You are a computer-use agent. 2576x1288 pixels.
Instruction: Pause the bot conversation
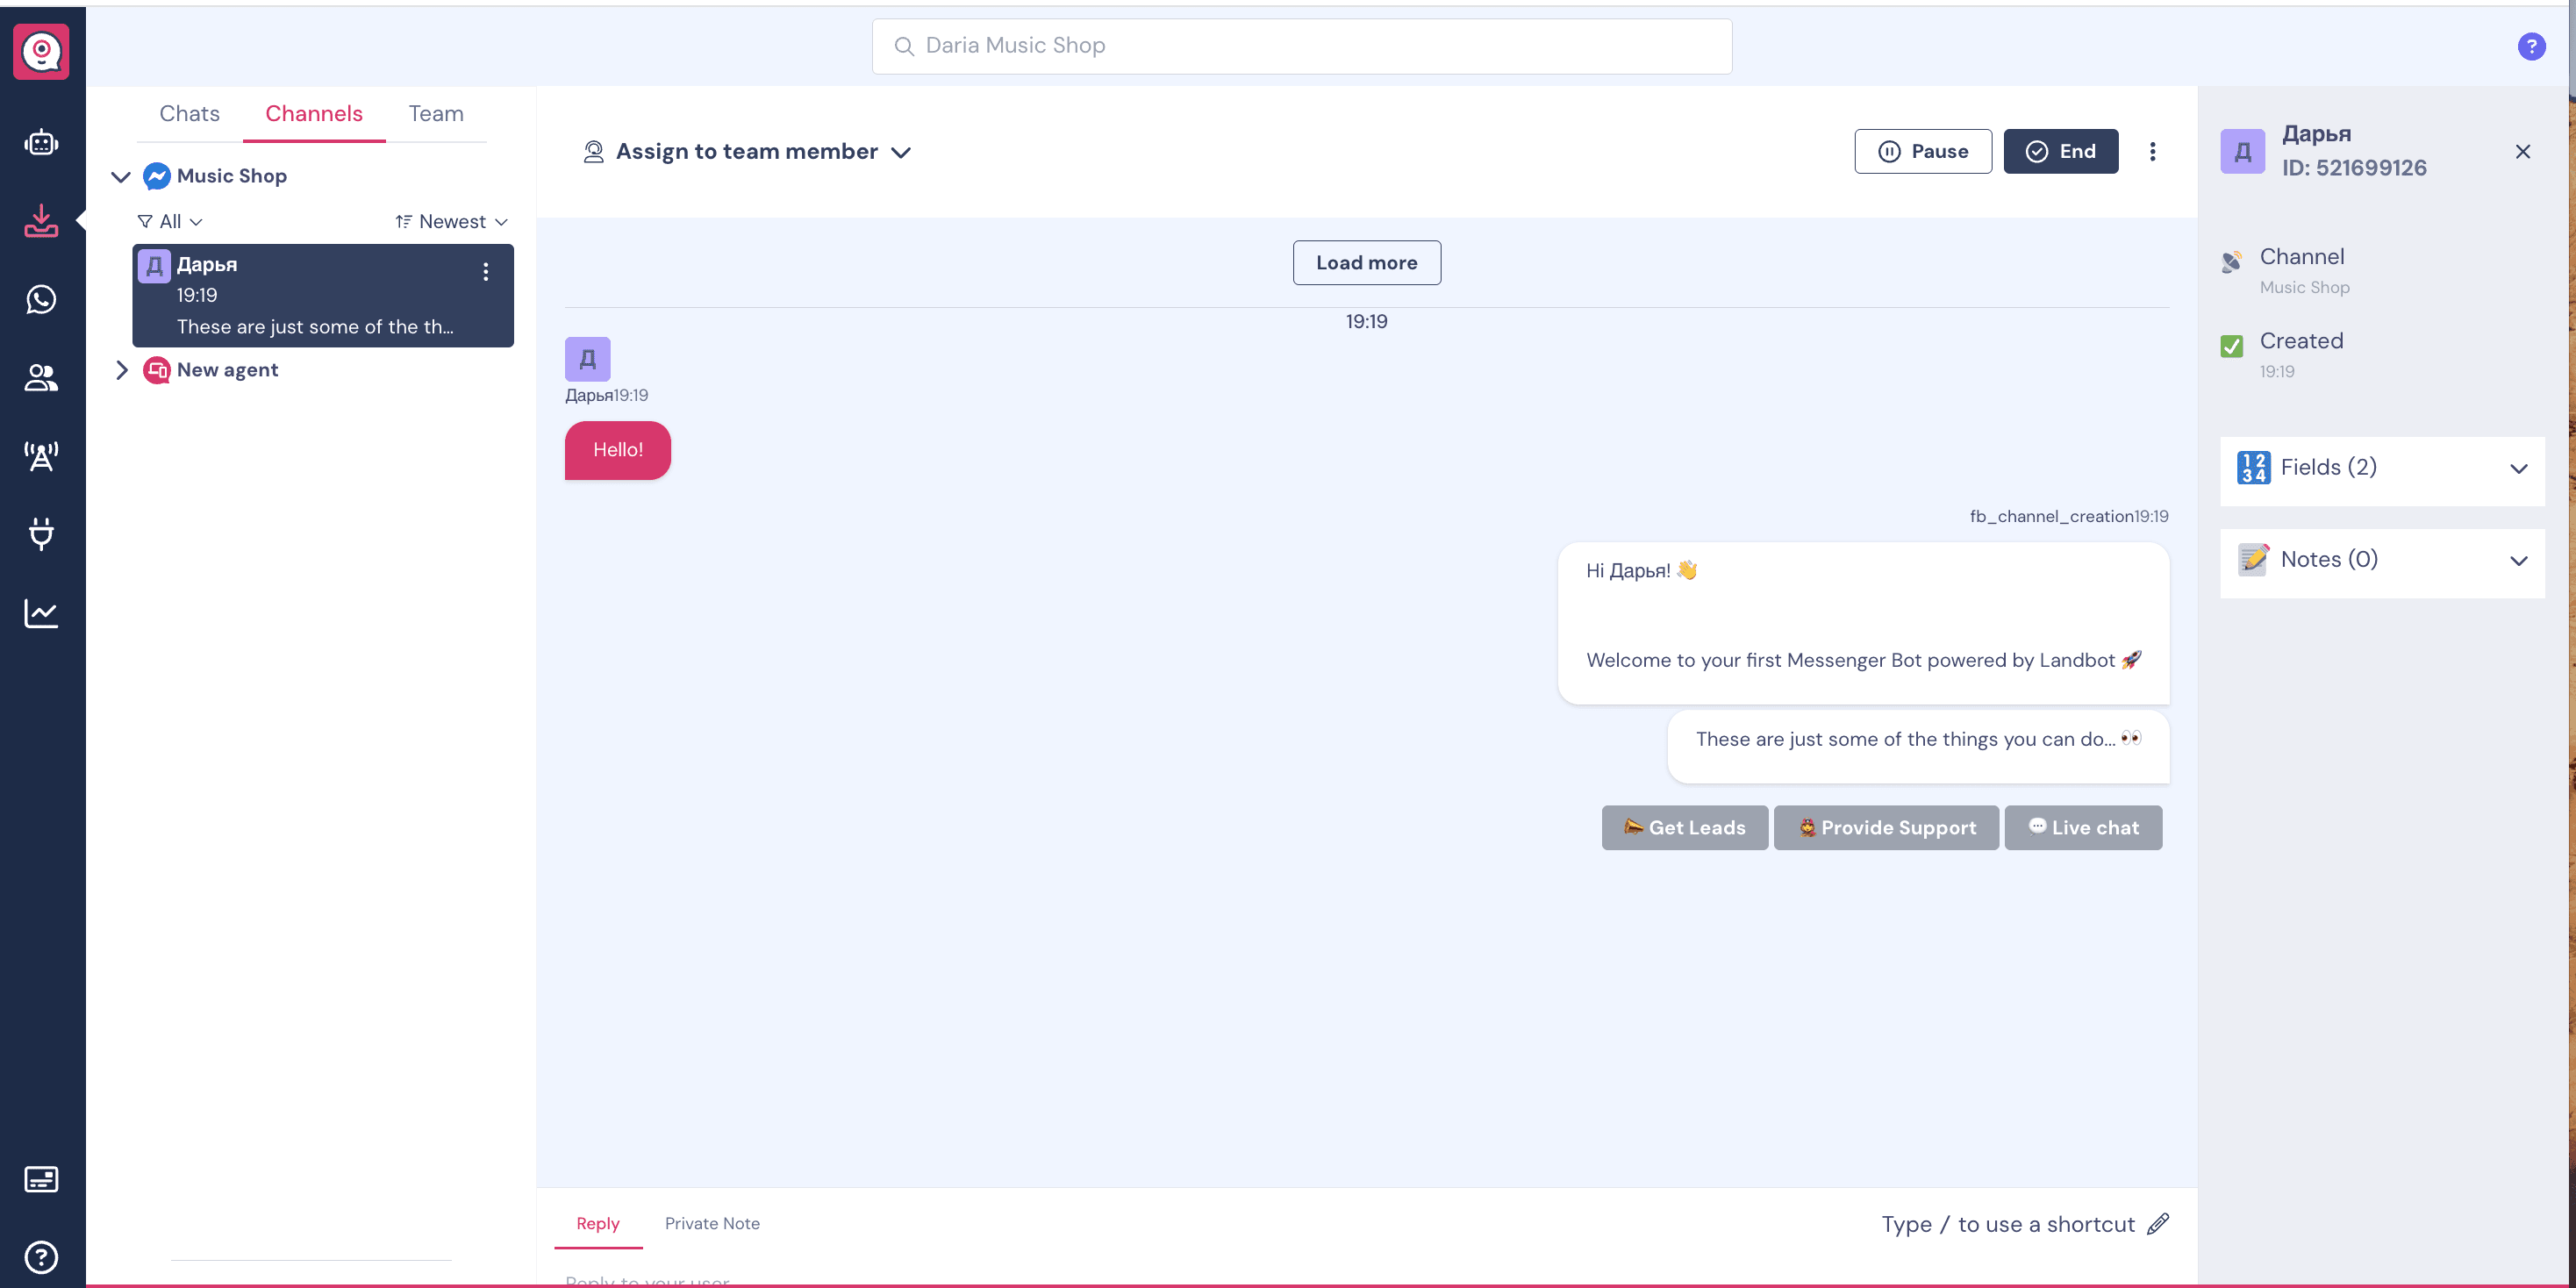click(1923, 151)
